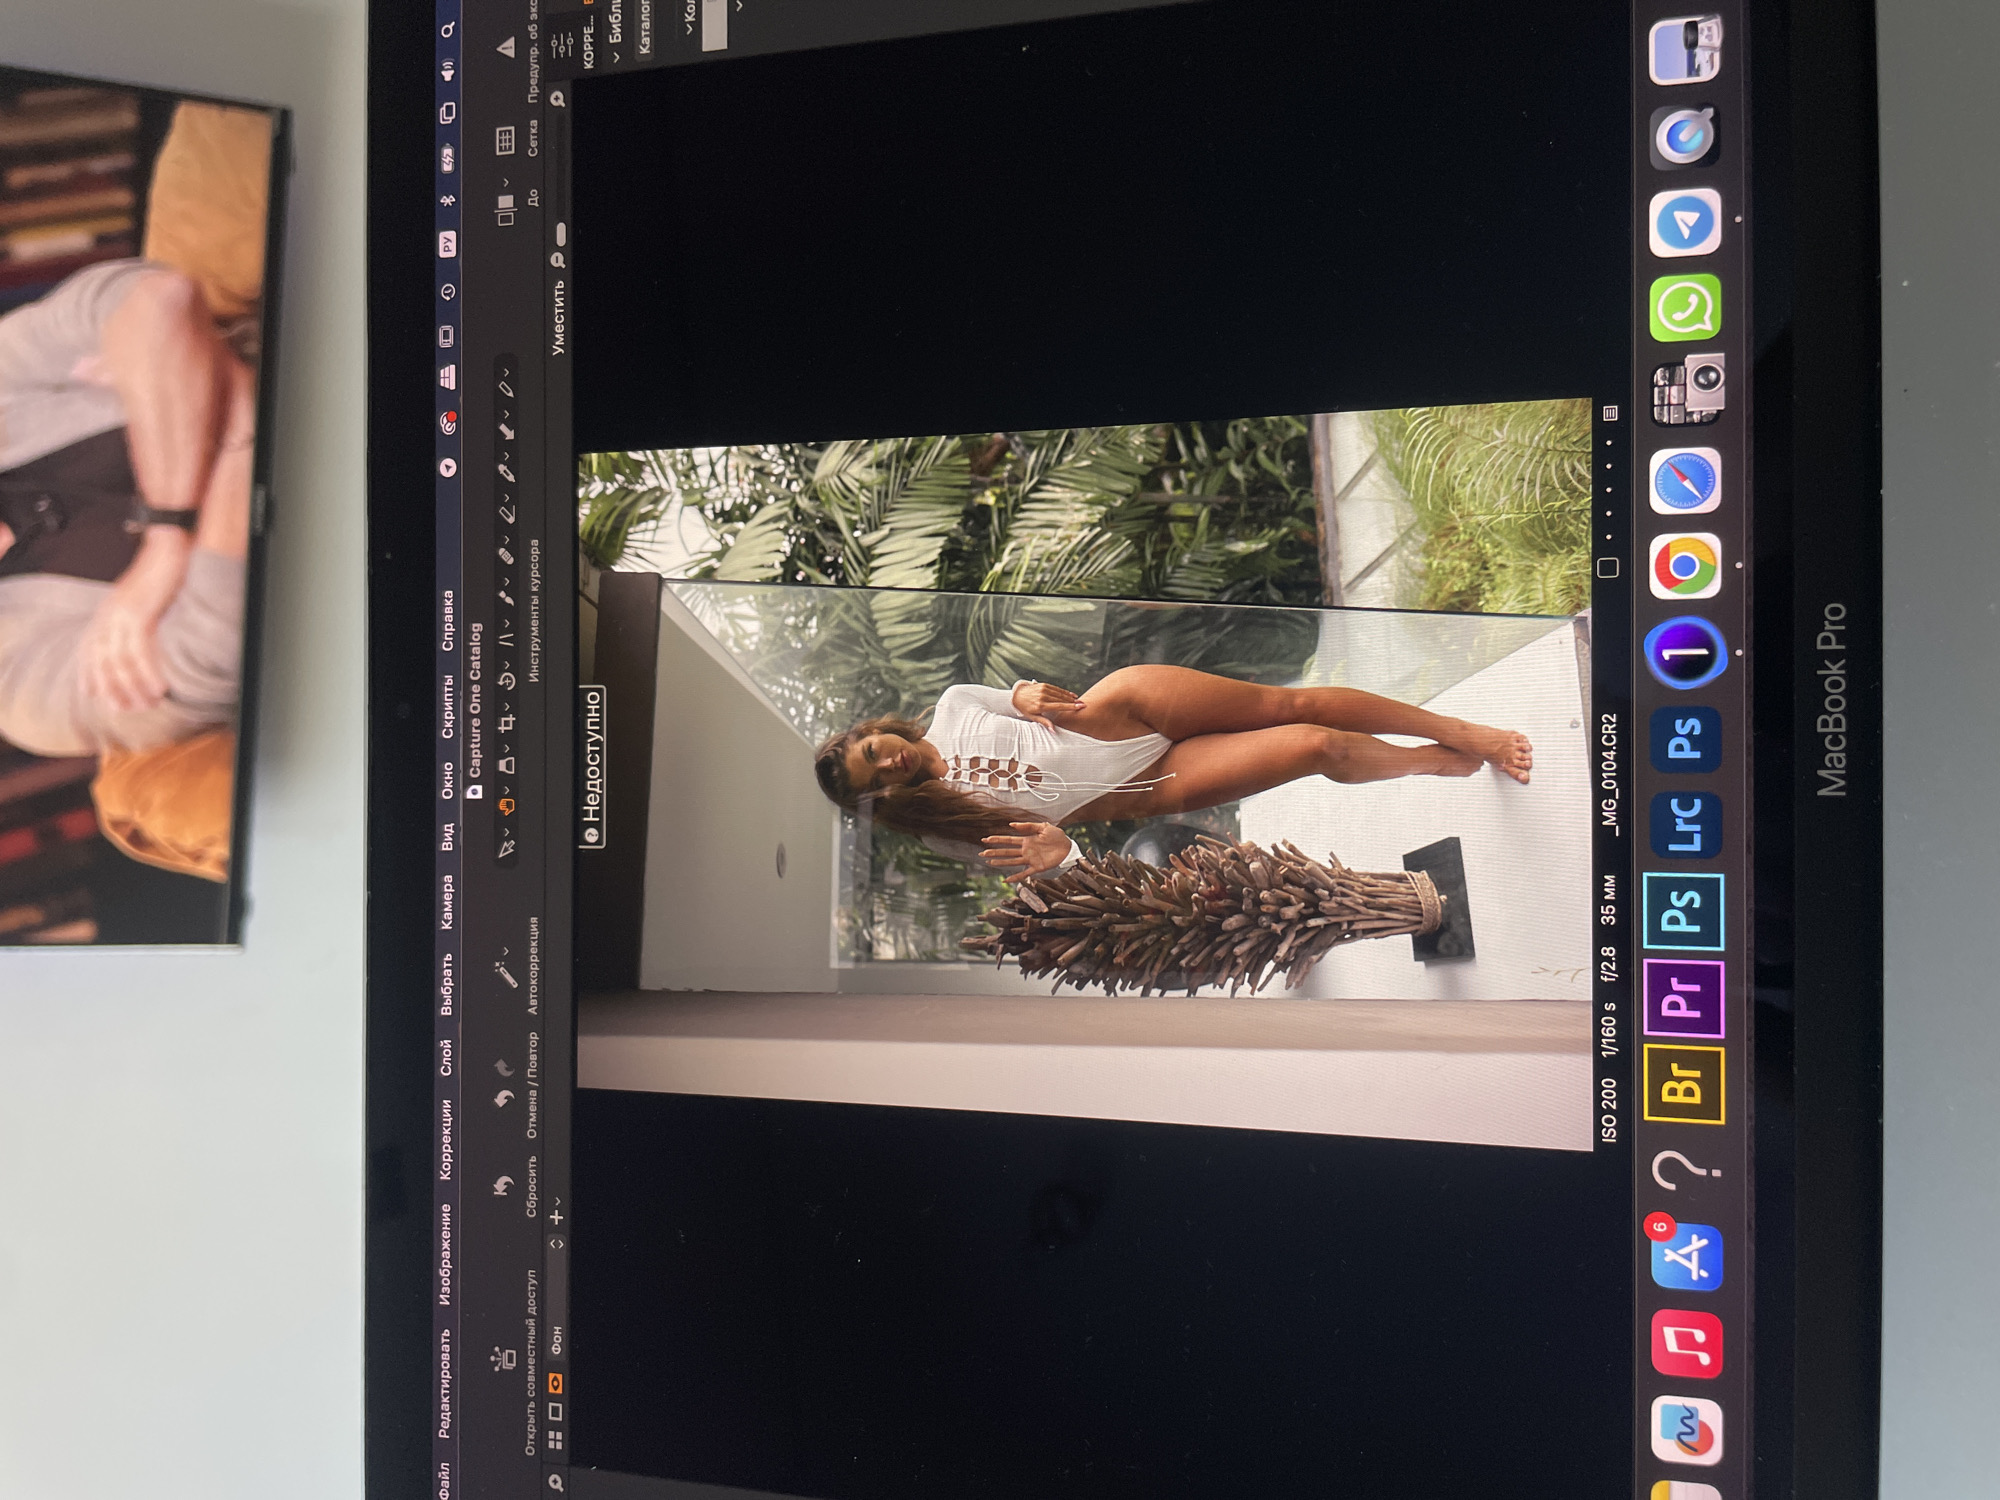This screenshot has height=1500, width=2000.
Task: Click the f/2.8 aperture value
Action: (1608, 964)
